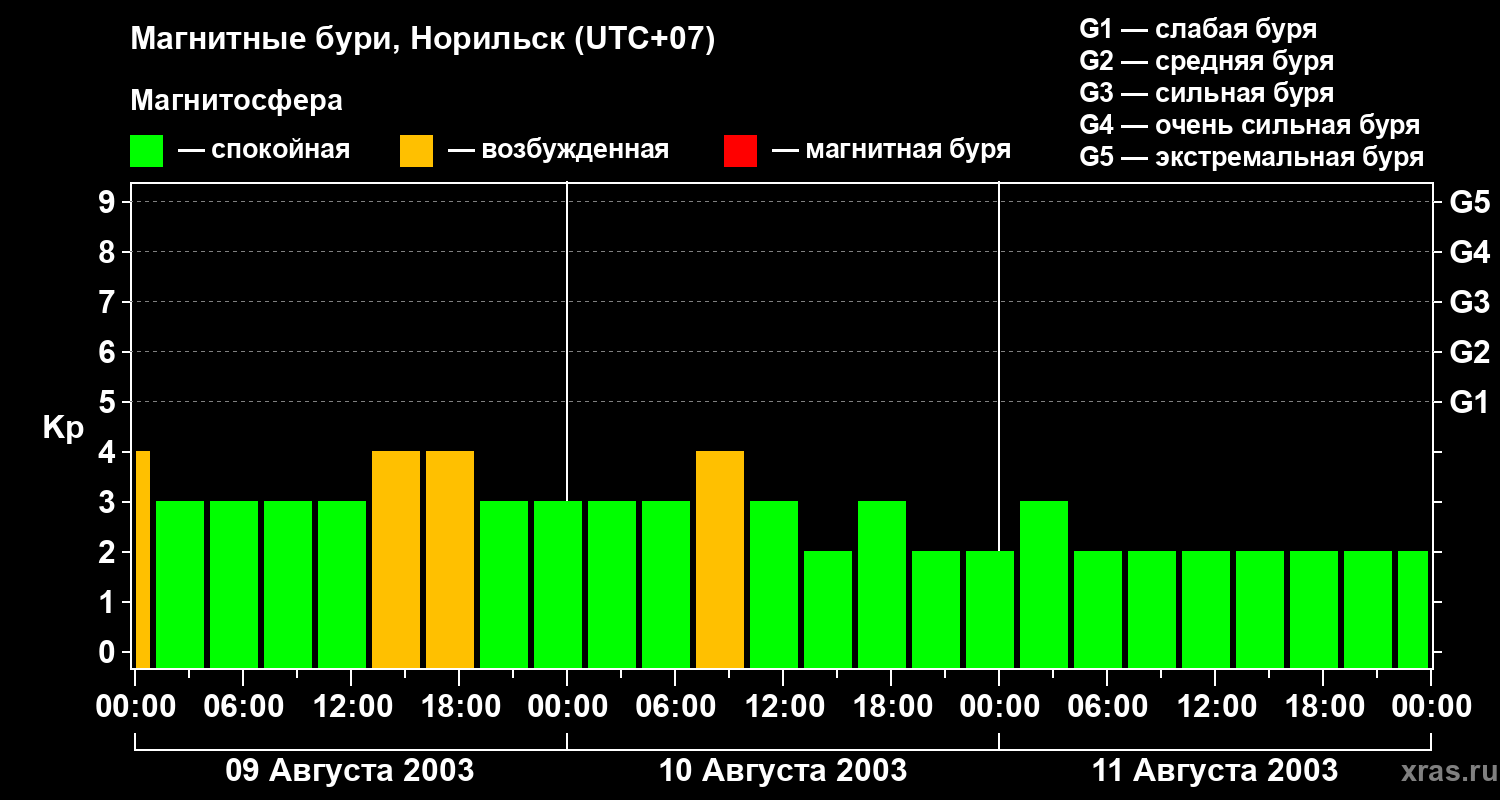
Task: Select the 'G5 — экстремальная буря' legend line
Action: [1251, 157]
